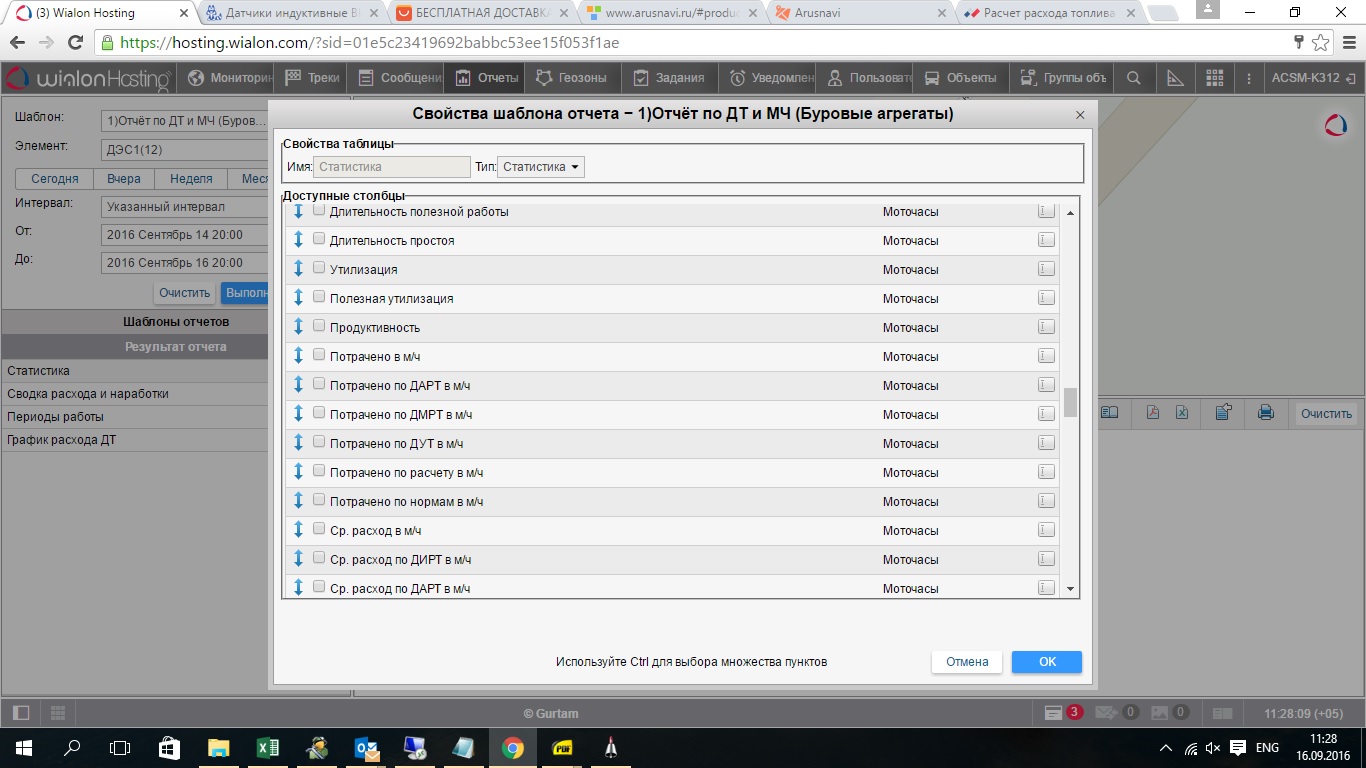Click the Отмена button
Screen dimensions: 1366x768
(x=966, y=662)
